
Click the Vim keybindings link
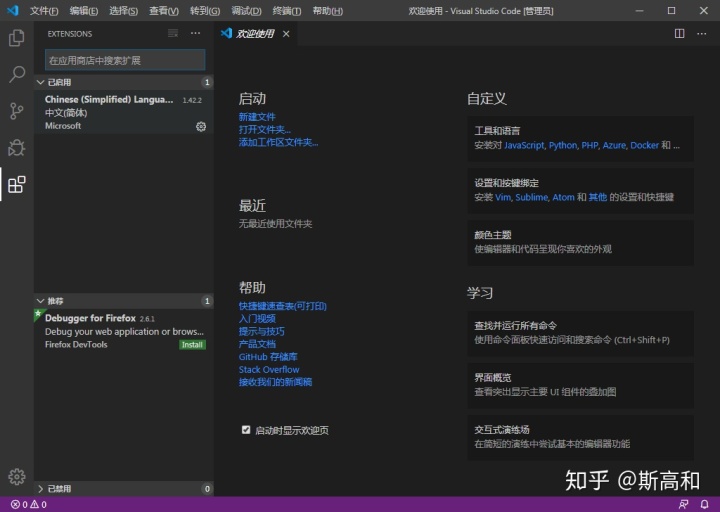503,197
